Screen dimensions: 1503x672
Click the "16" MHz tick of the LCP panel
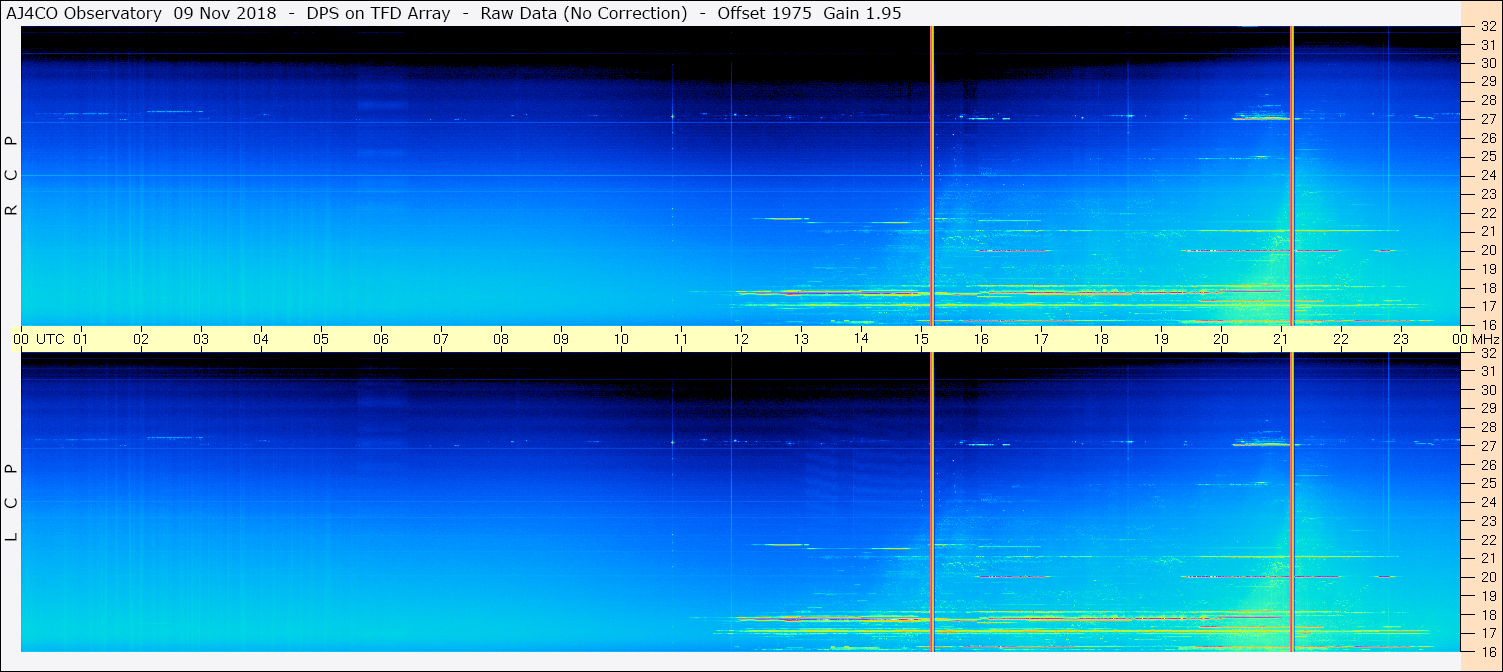coord(1489,651)
